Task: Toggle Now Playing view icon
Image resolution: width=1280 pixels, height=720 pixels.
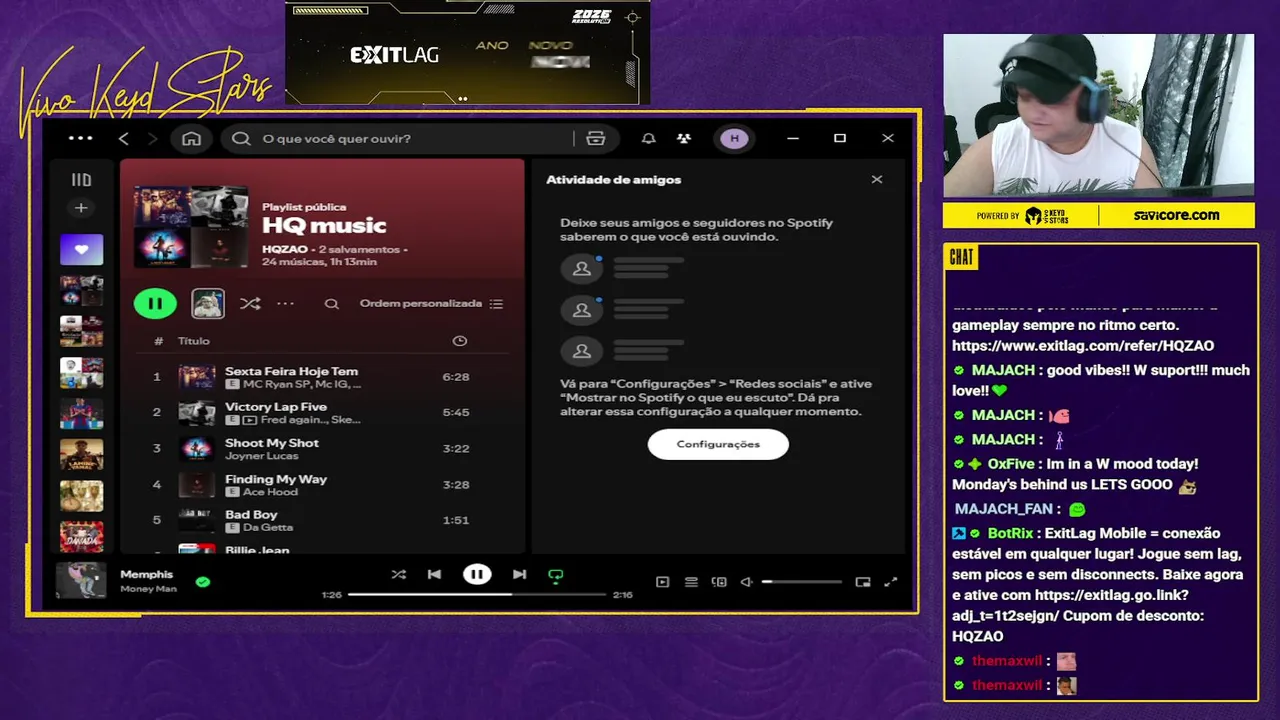Action: (x=662, y=582)
